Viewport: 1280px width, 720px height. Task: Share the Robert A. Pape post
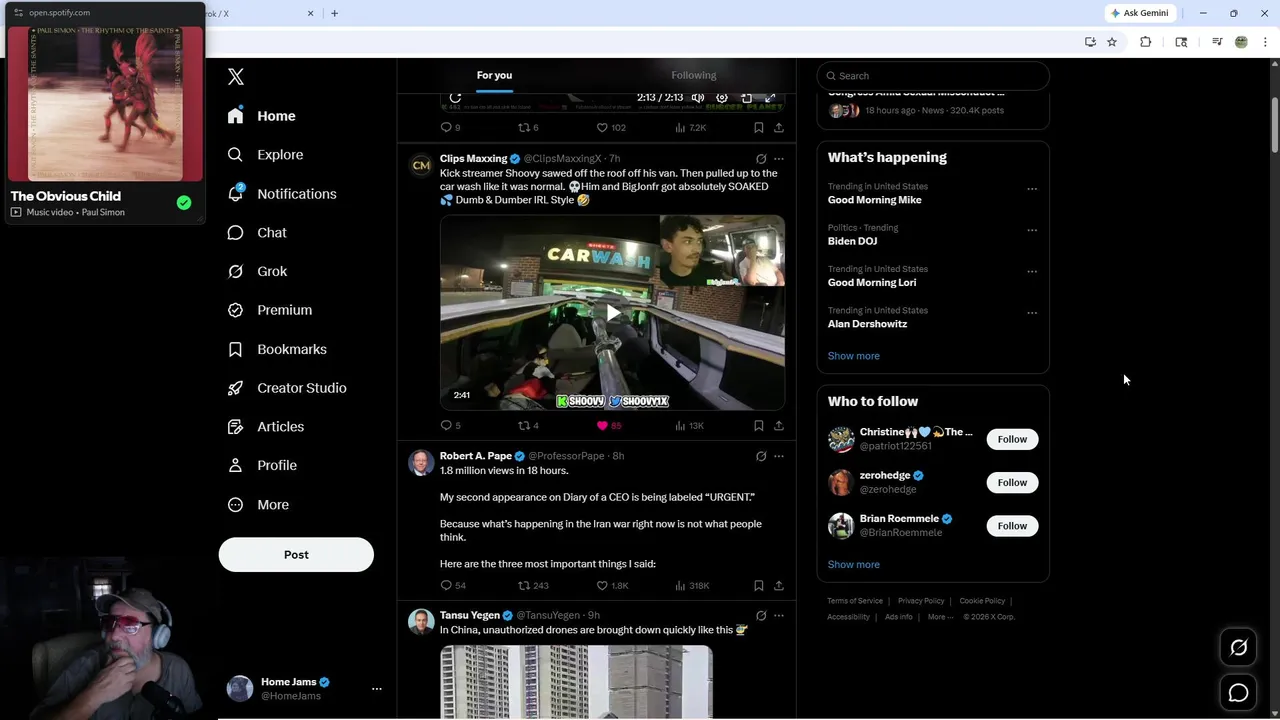pos(779,585)
